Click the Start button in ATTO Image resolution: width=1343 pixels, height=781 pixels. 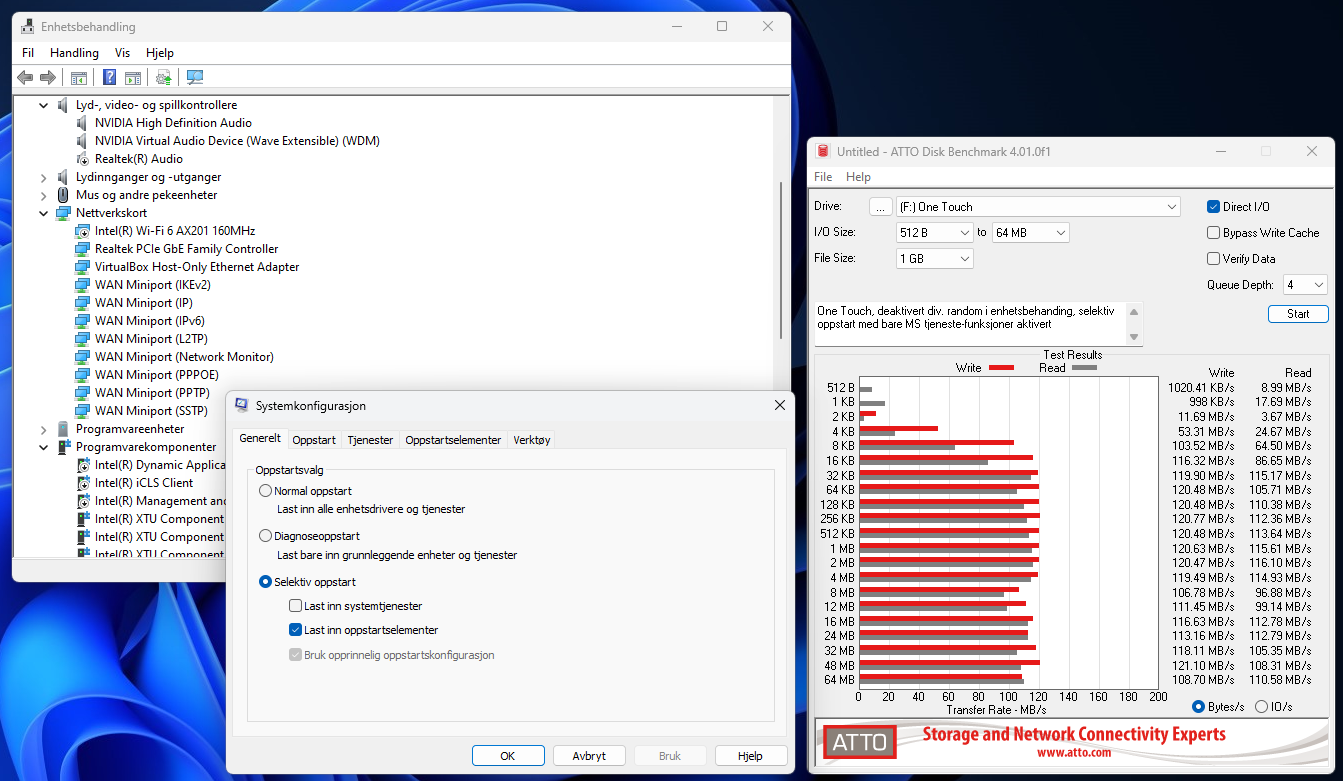(x=1298, y=314)
